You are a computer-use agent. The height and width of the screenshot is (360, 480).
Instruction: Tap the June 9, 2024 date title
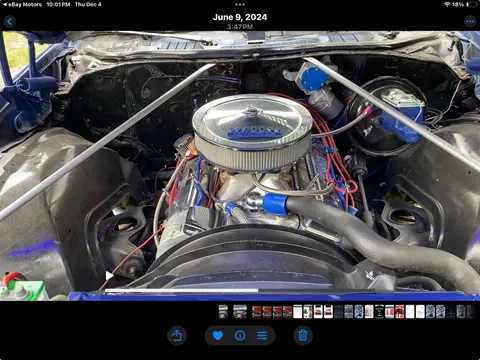click(240, 17)
